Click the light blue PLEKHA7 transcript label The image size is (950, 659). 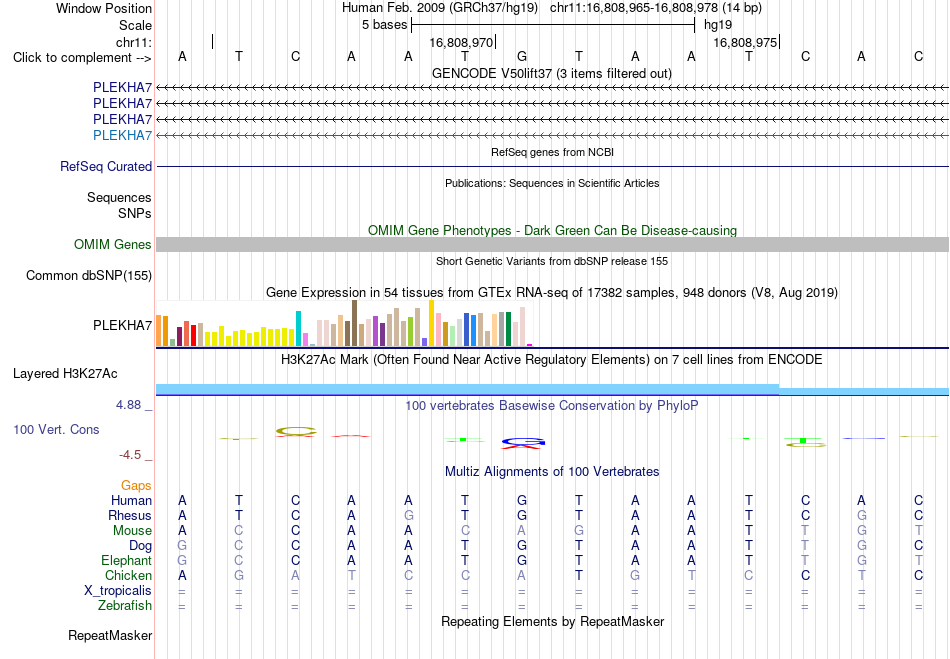(x=122, y=135)
